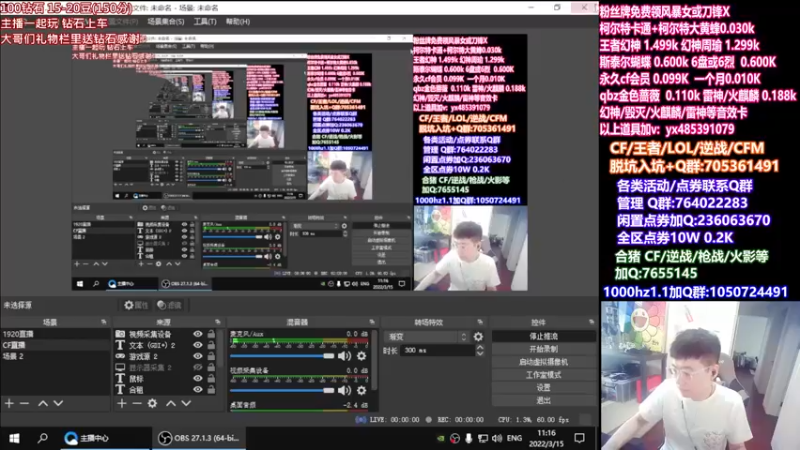Open the Filters button beside Properties
This screenshot has height=450, width=800.
(170, 305)
